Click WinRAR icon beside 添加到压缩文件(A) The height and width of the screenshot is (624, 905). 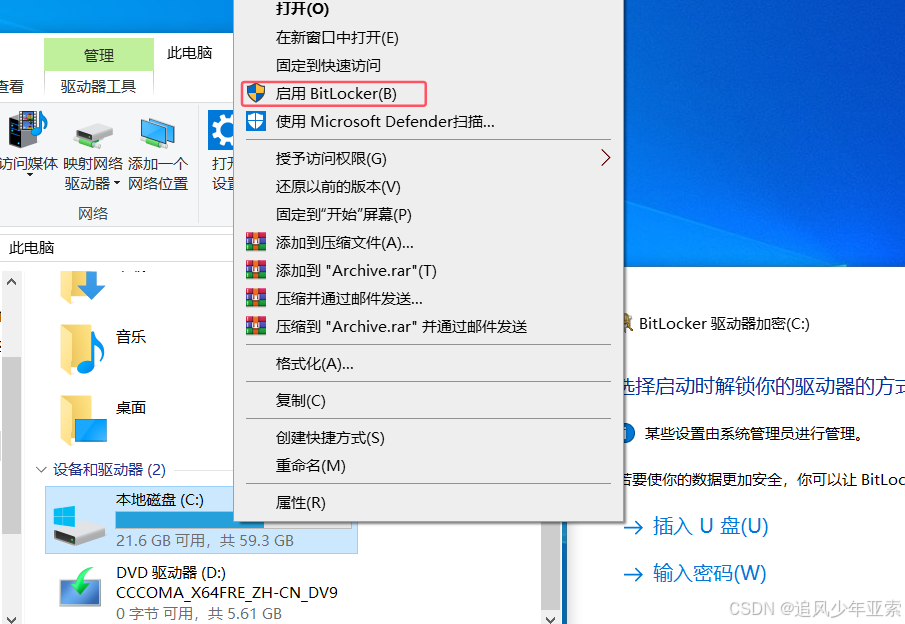click(x=256, y=242)
